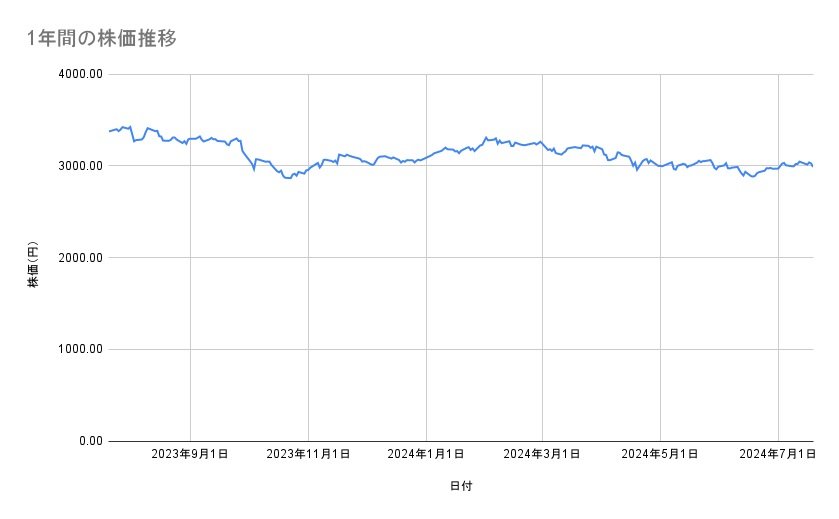
Task: Select the 2024年3月1日 date label
Action: [x=542, y=454]
